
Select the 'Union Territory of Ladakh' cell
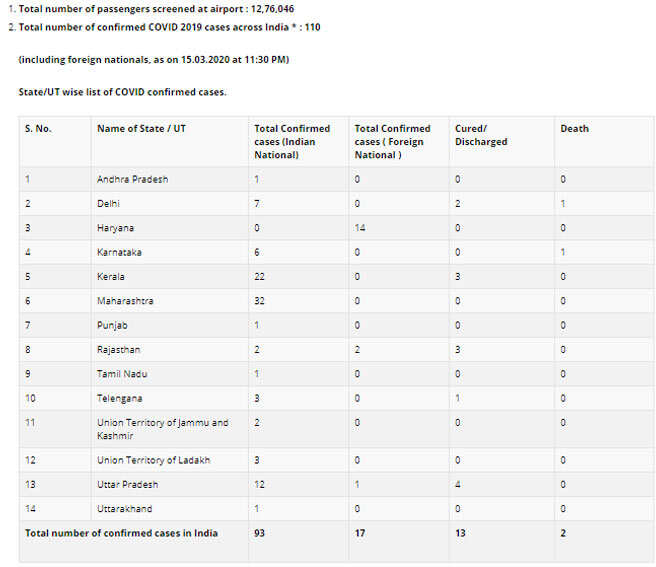click(154, 460)
